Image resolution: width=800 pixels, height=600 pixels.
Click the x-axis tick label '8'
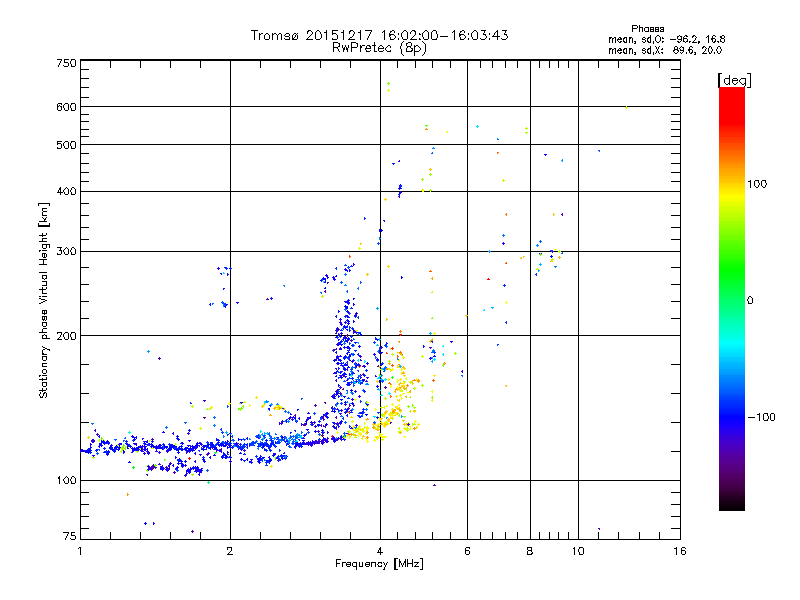(x=530, y=551)
